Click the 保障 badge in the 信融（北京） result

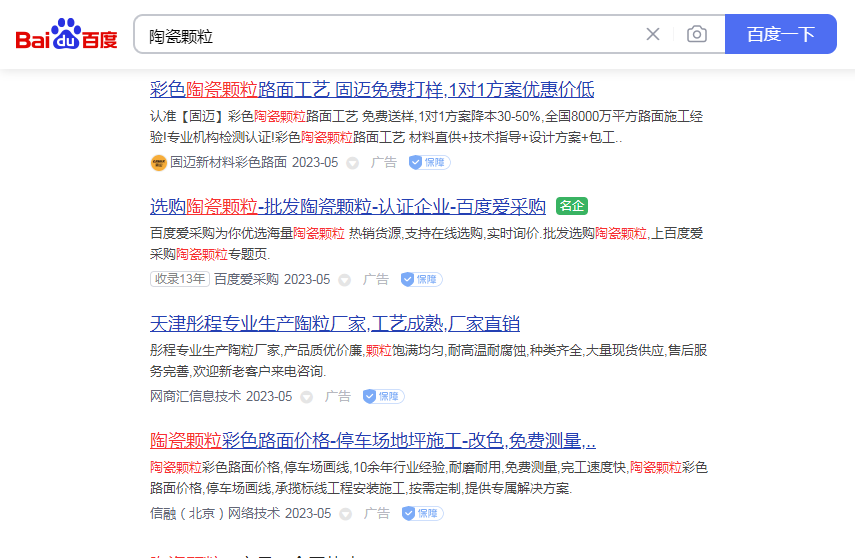click(x=423, y=513)
